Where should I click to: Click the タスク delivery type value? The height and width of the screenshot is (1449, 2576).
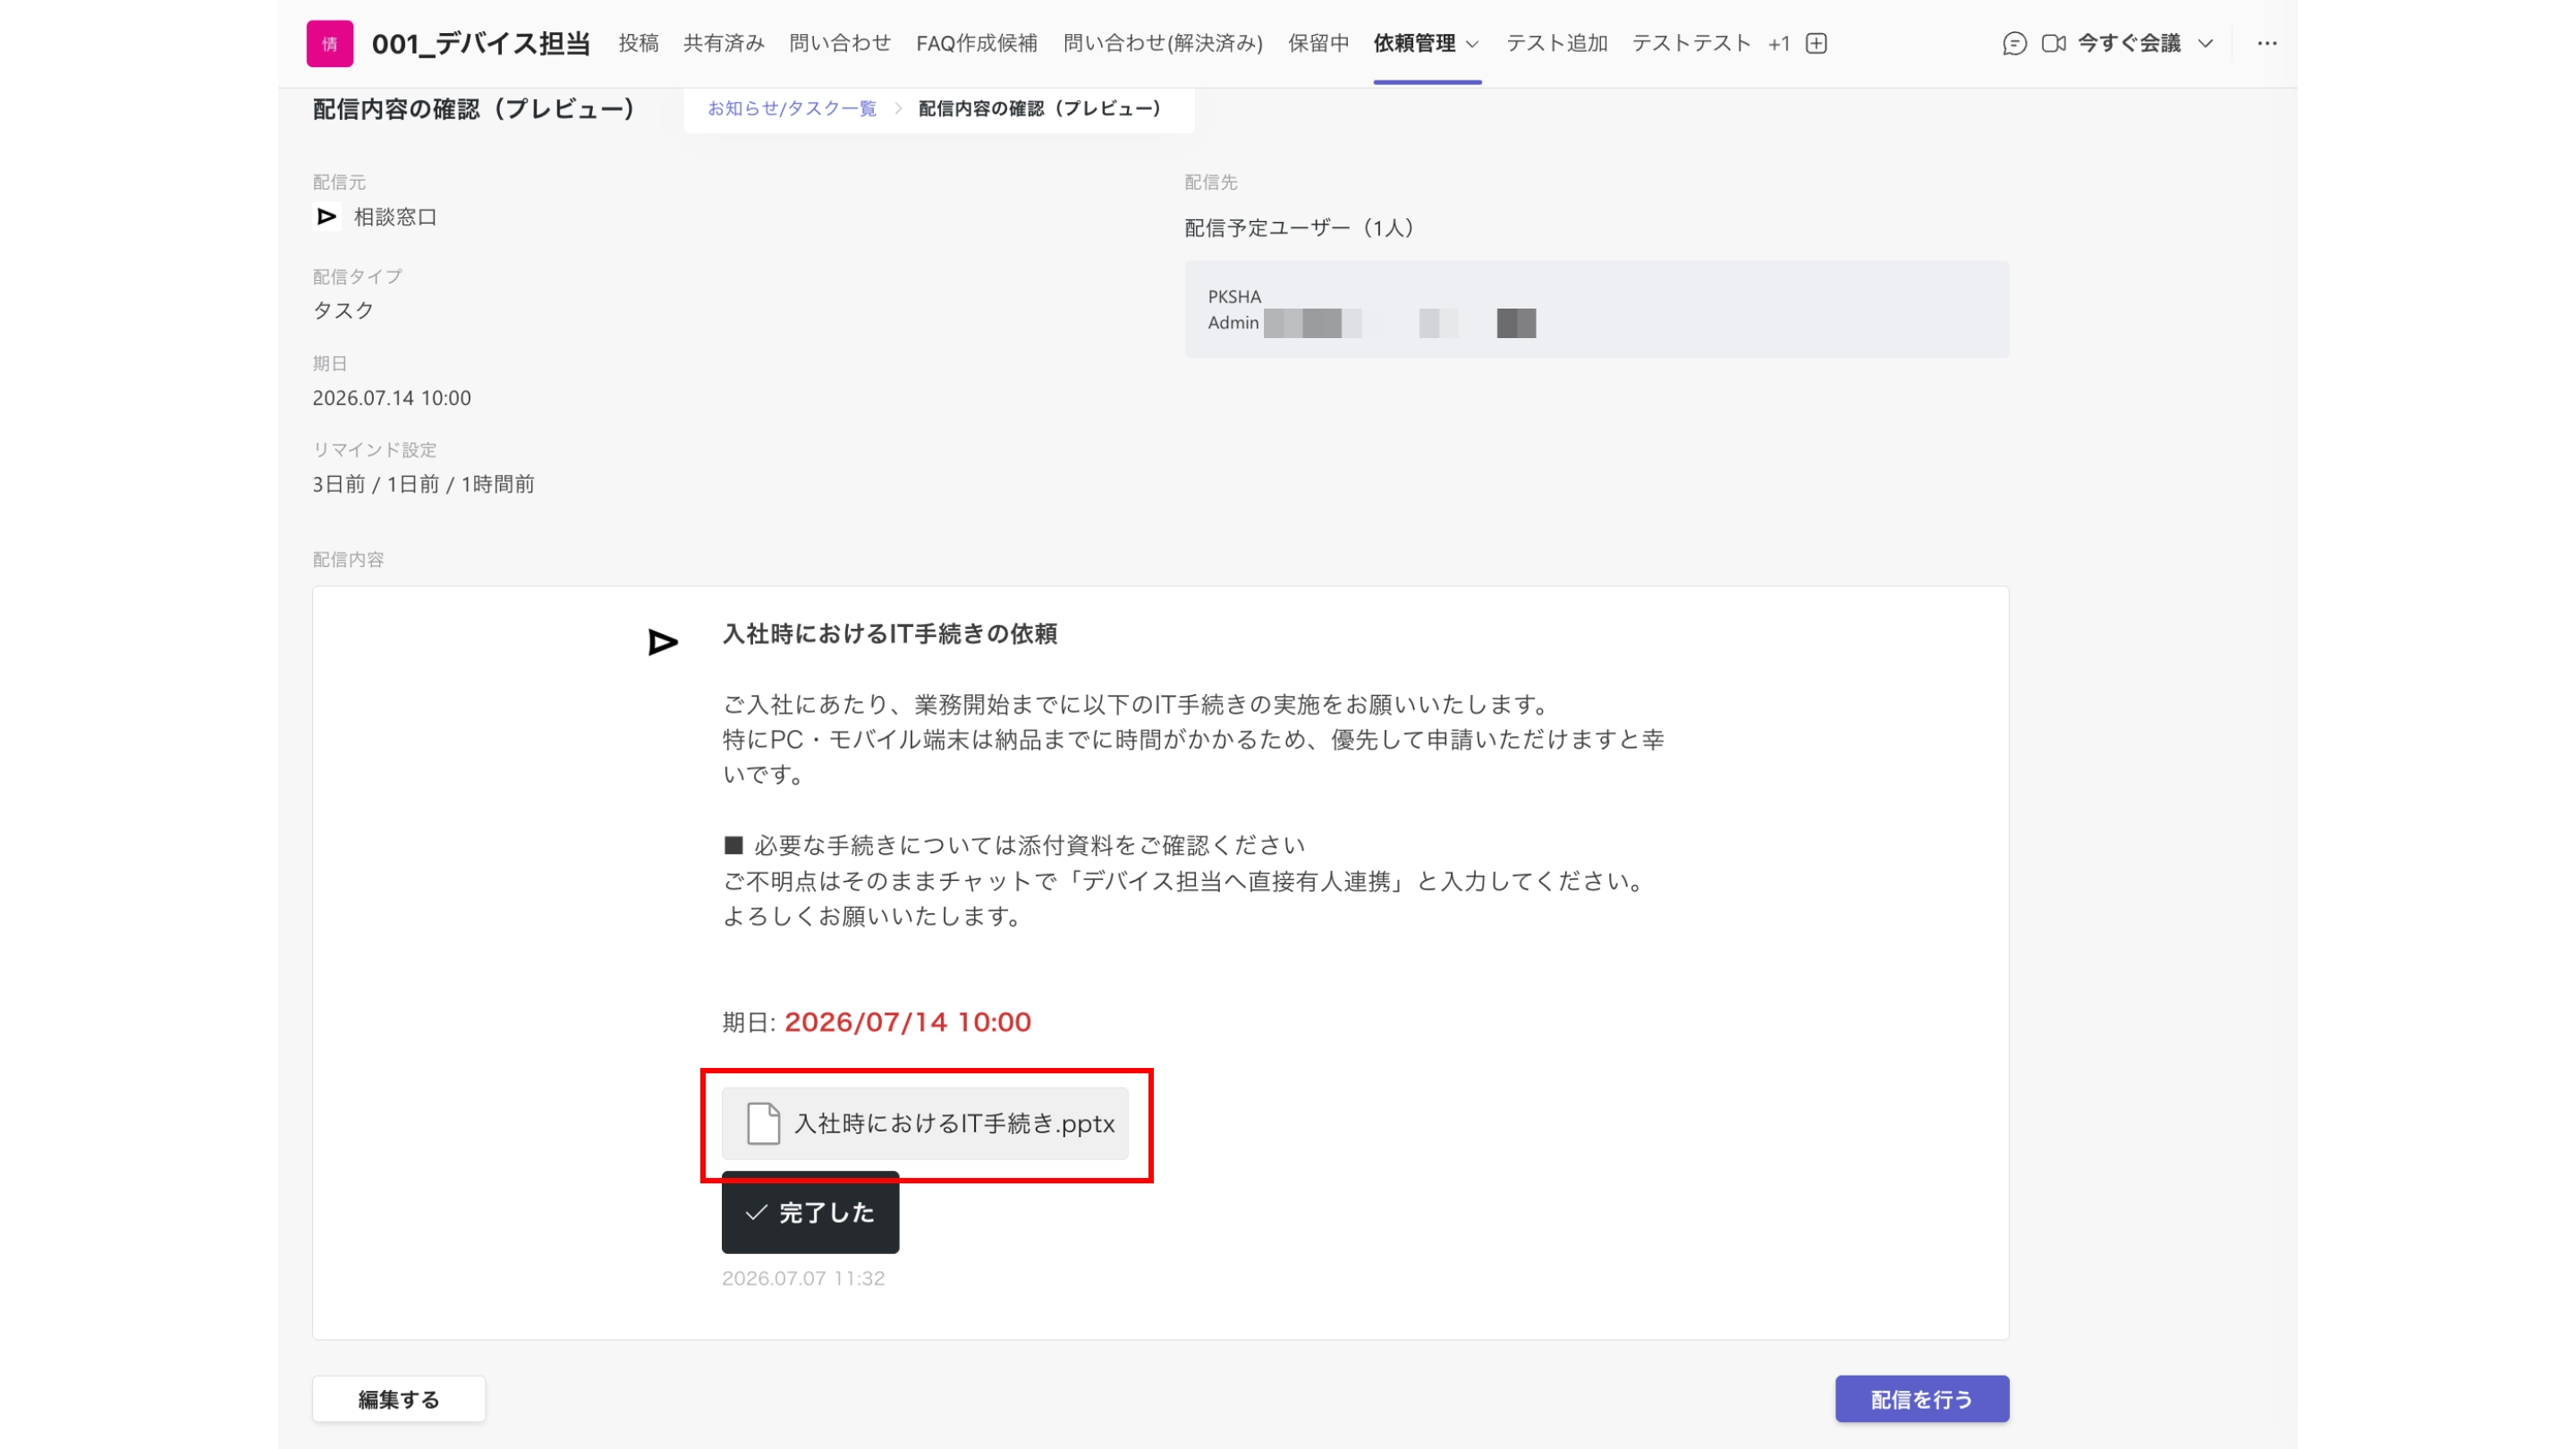(343, 310)
